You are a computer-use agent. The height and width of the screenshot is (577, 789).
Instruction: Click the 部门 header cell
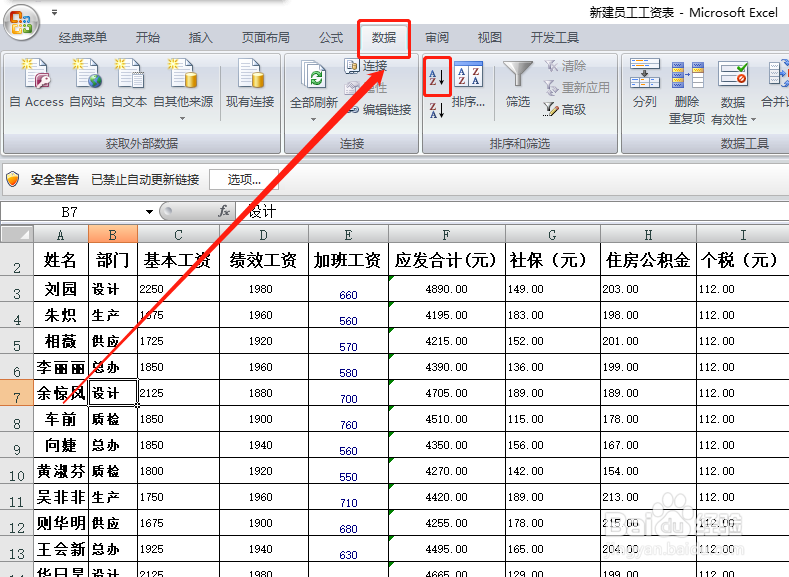tap(113, 260)
